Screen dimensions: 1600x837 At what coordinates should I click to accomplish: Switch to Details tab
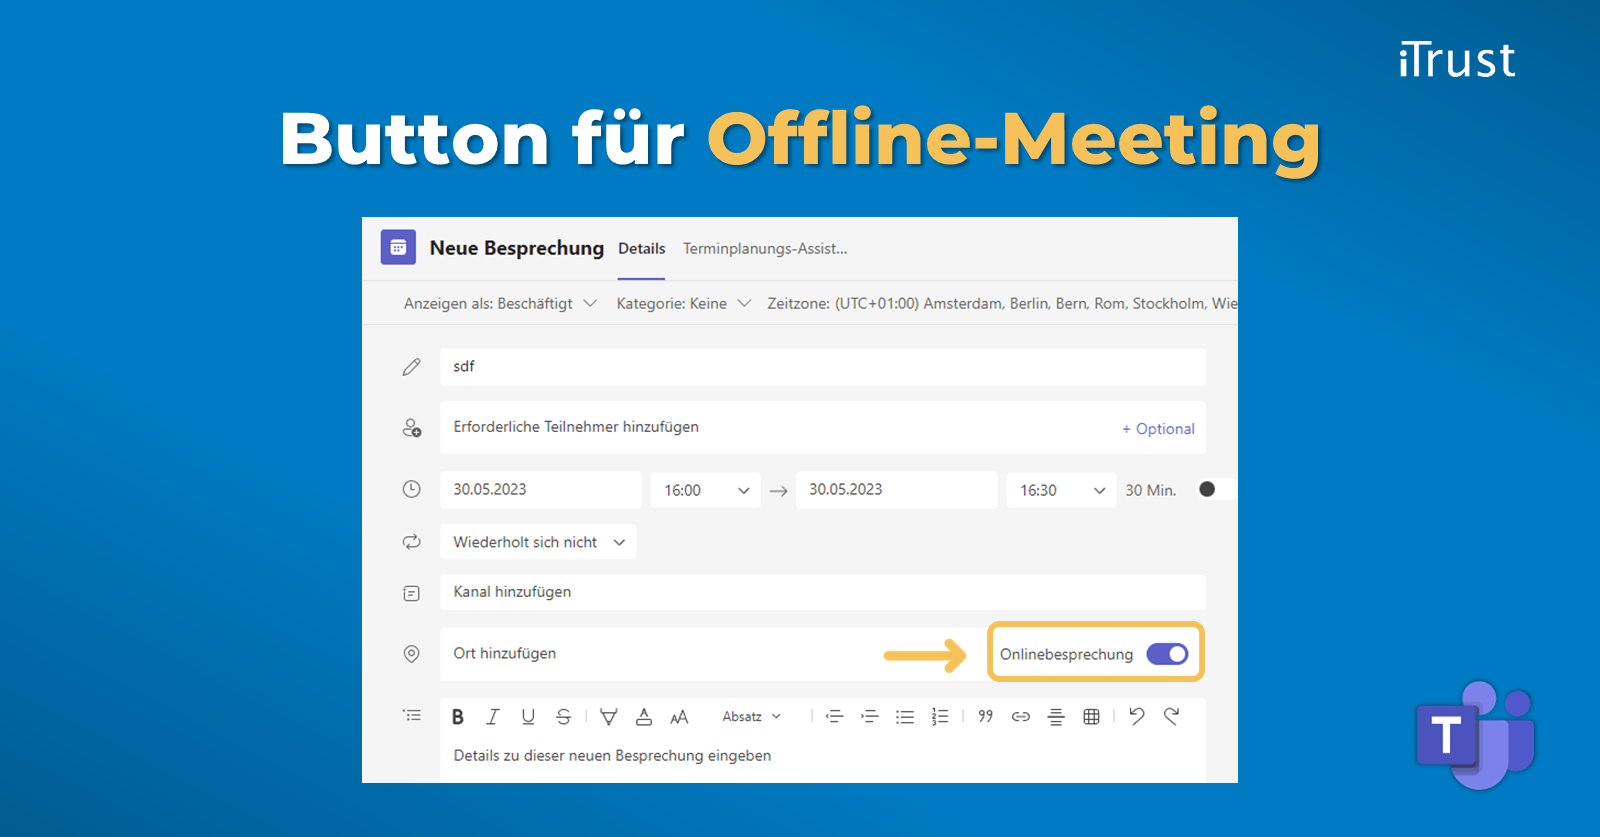tap(641, 248)
